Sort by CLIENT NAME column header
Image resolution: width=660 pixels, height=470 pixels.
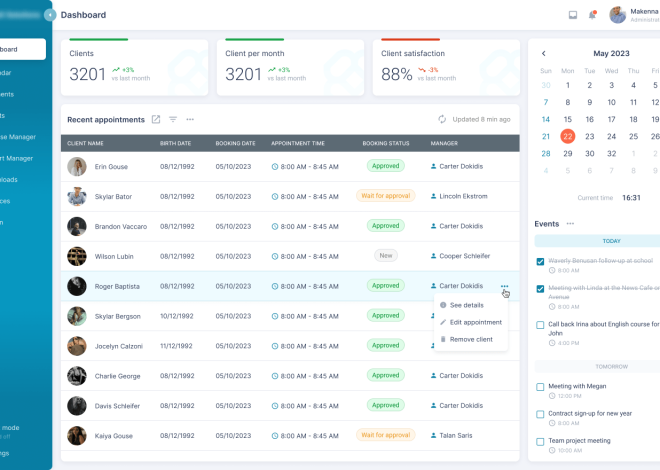coord(85,143)
